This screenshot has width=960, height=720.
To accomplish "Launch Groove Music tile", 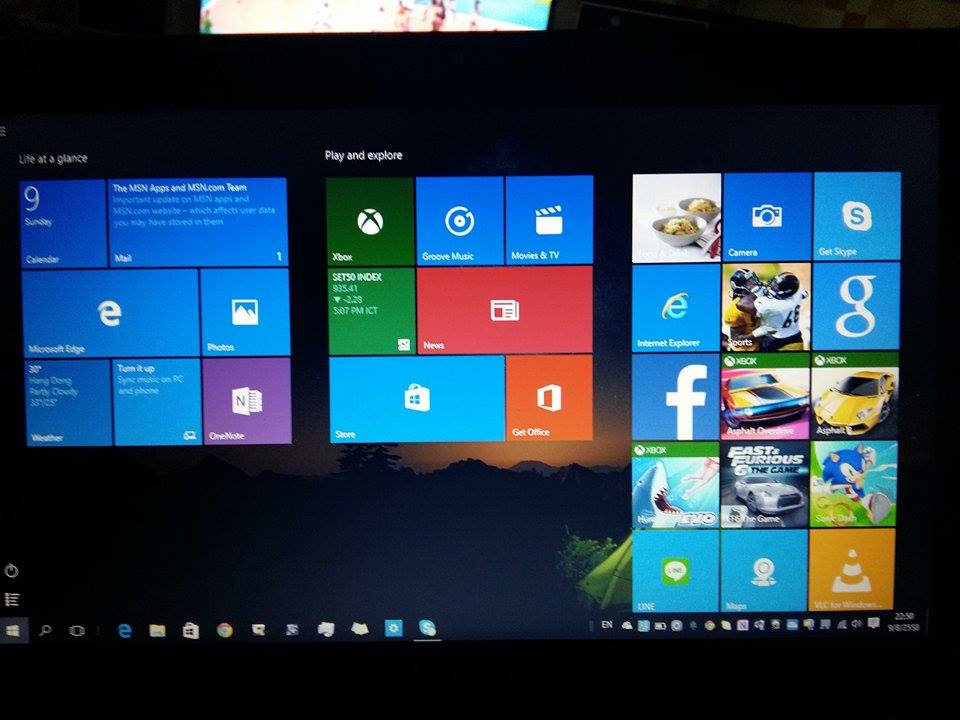I will [459, 220].
